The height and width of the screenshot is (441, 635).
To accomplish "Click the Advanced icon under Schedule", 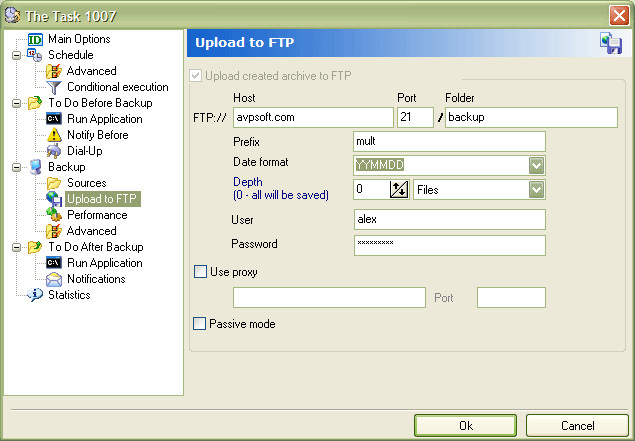I will click(54, 71).
